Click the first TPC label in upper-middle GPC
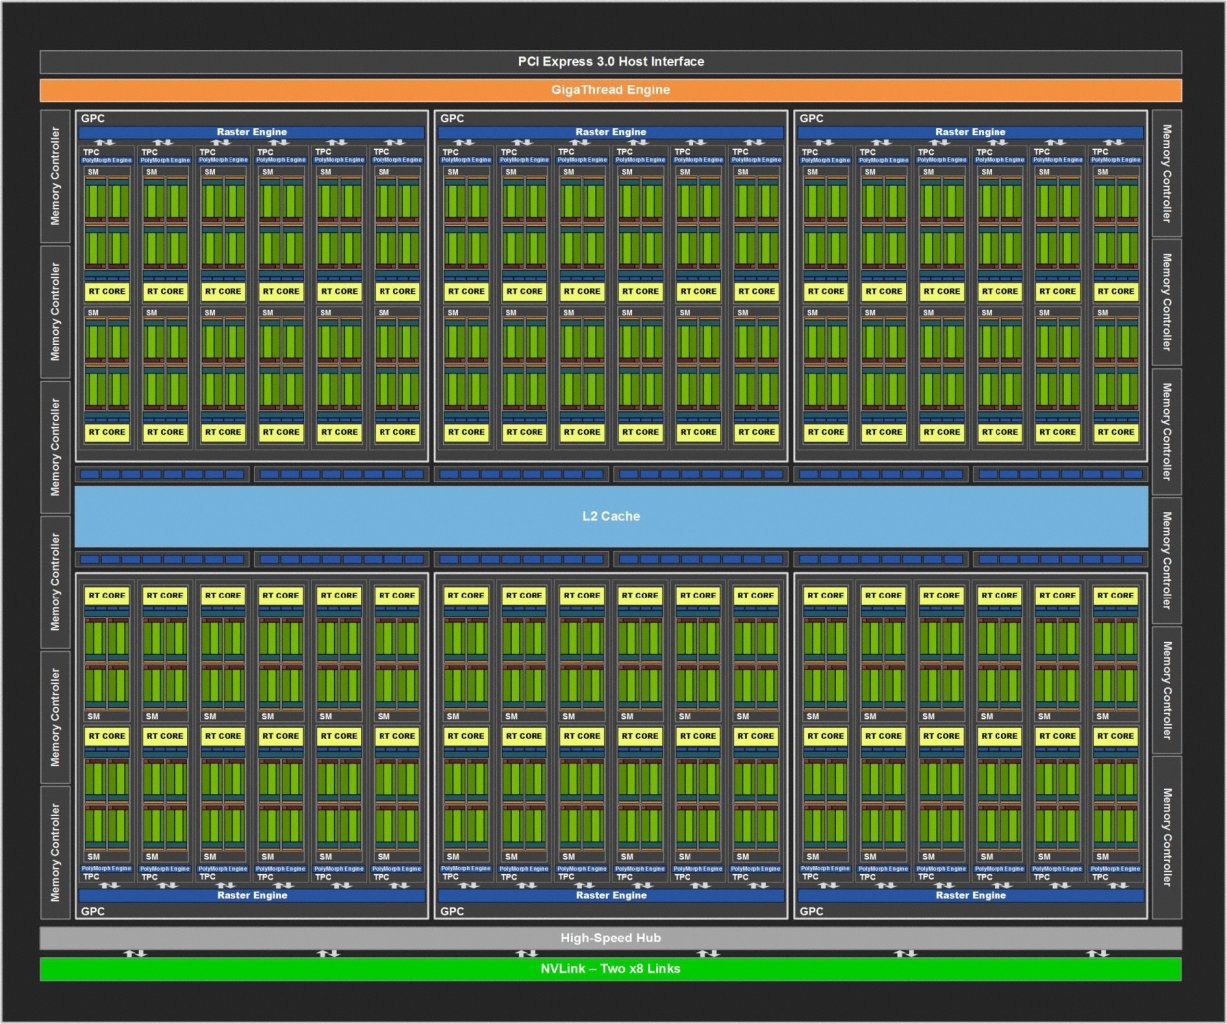 (450, 152)
